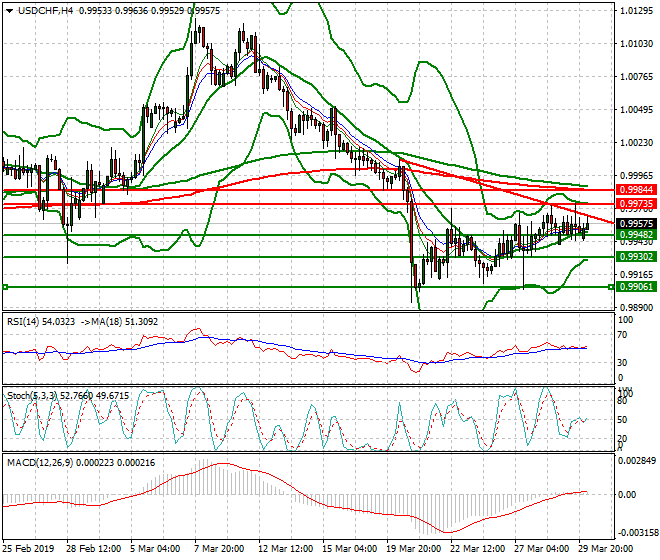Click the 1.00765 price scale value
Viewport: 660px width, 560px height.
(x=637, y=77)
